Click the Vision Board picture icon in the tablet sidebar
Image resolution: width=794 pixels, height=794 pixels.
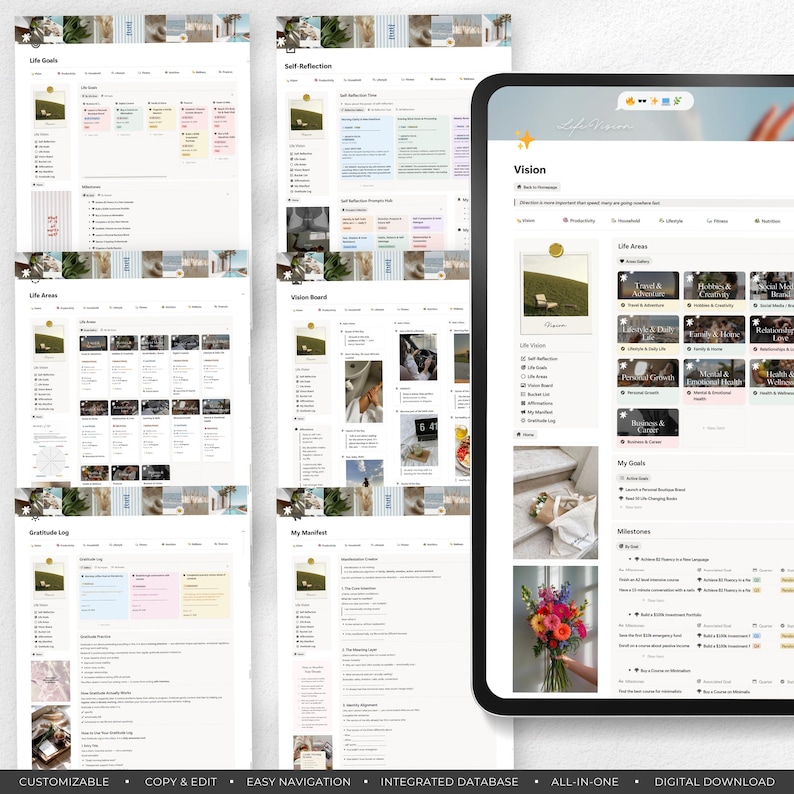pos(523,385)
